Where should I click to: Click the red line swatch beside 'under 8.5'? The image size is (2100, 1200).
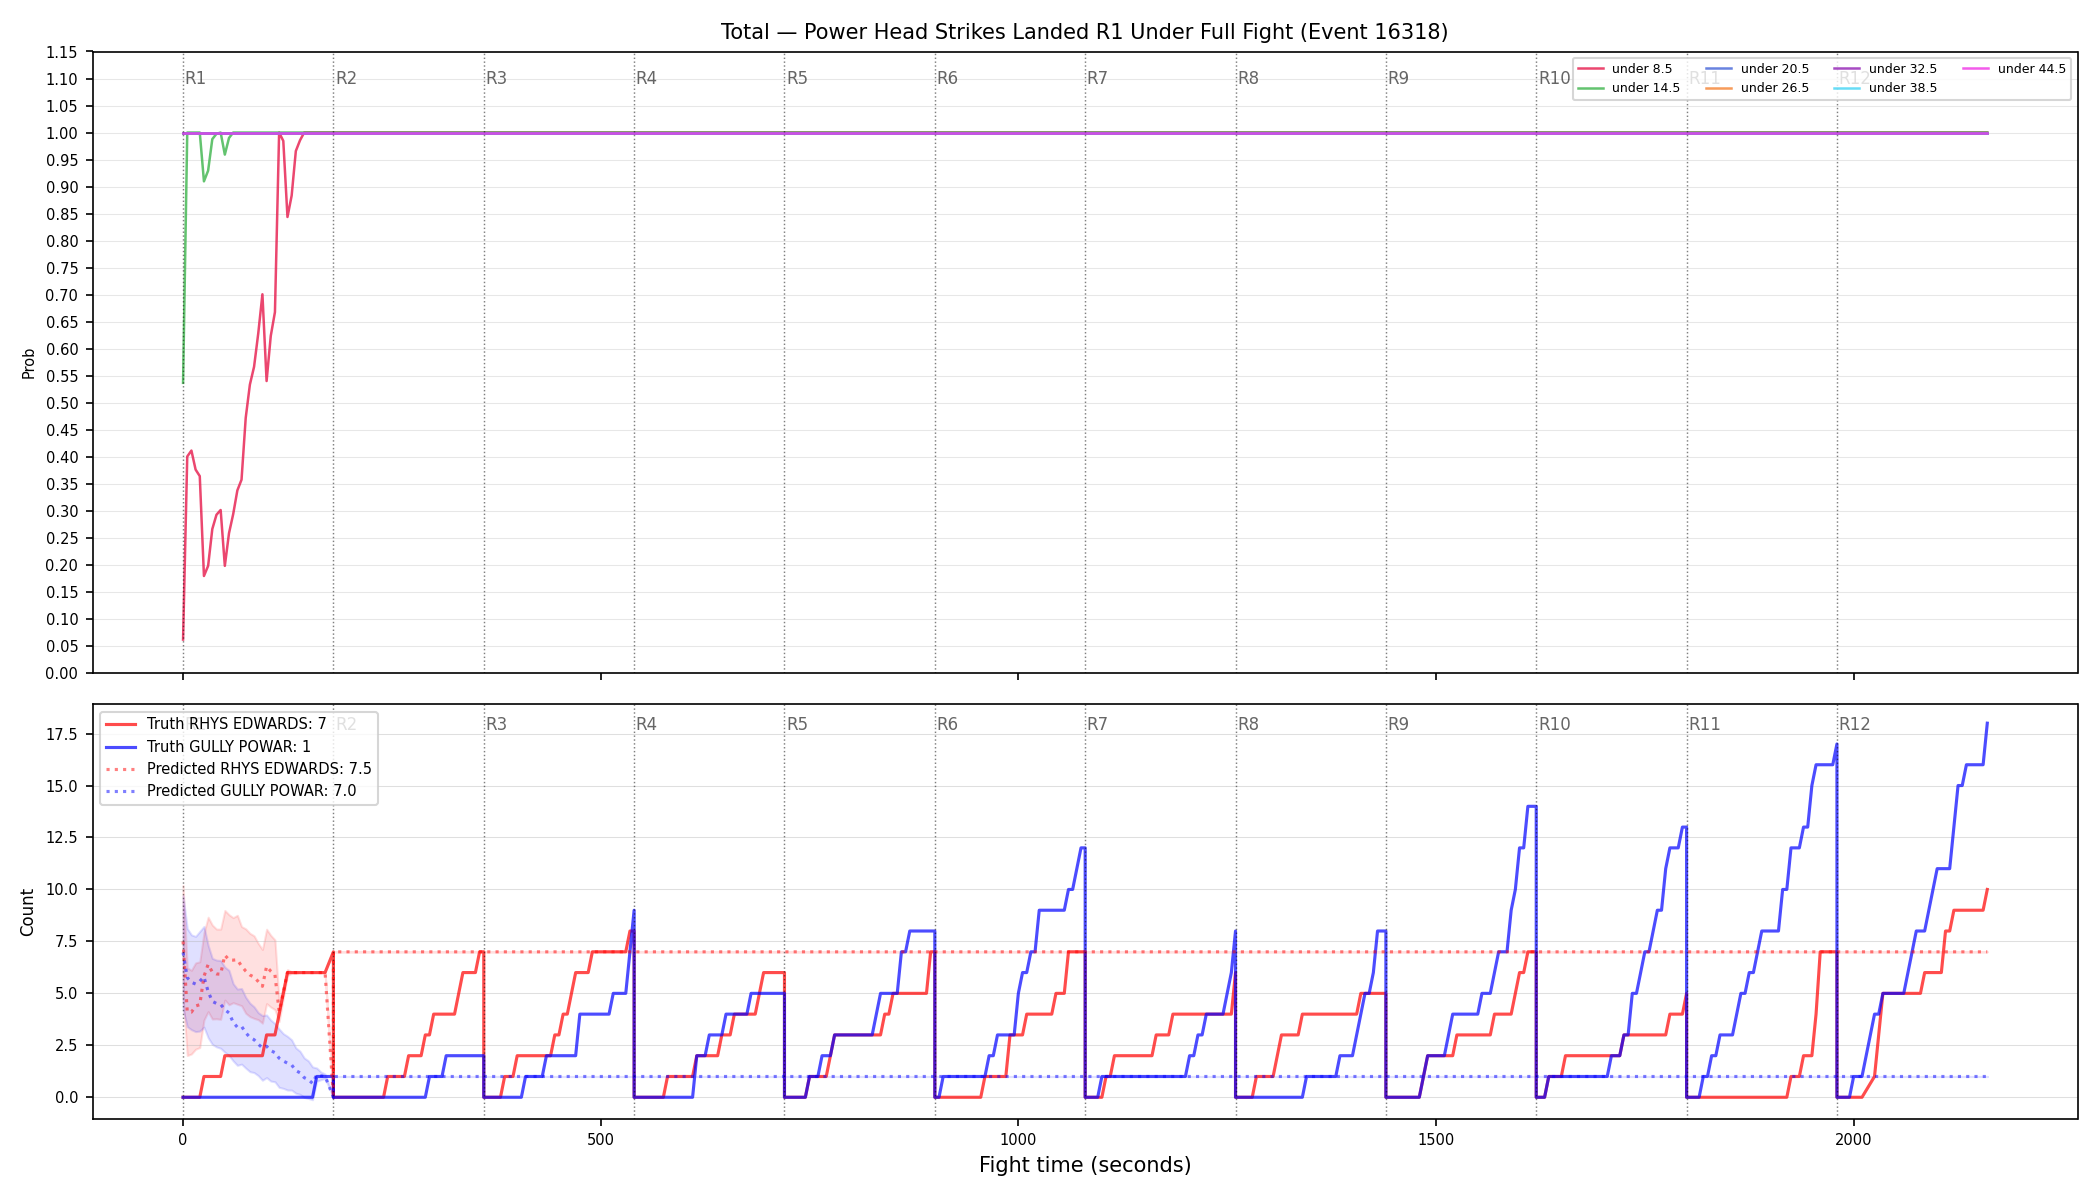point(1591,69)
